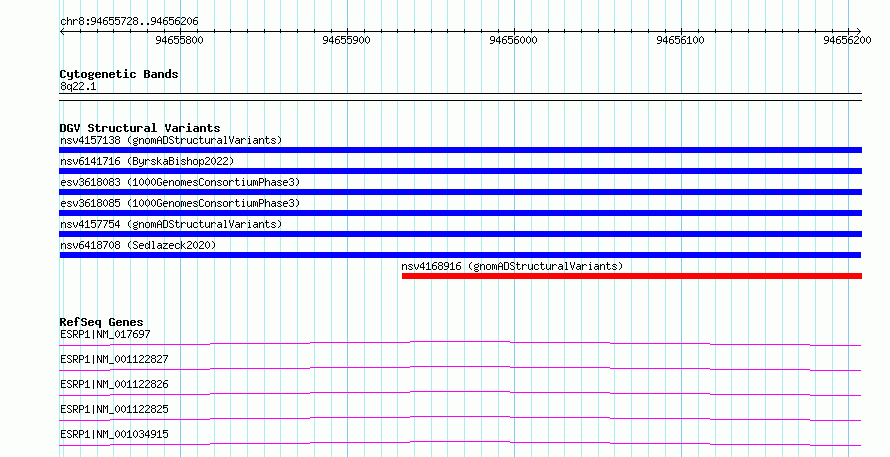Click the chr8:94655728..94656206 region label

129,22
